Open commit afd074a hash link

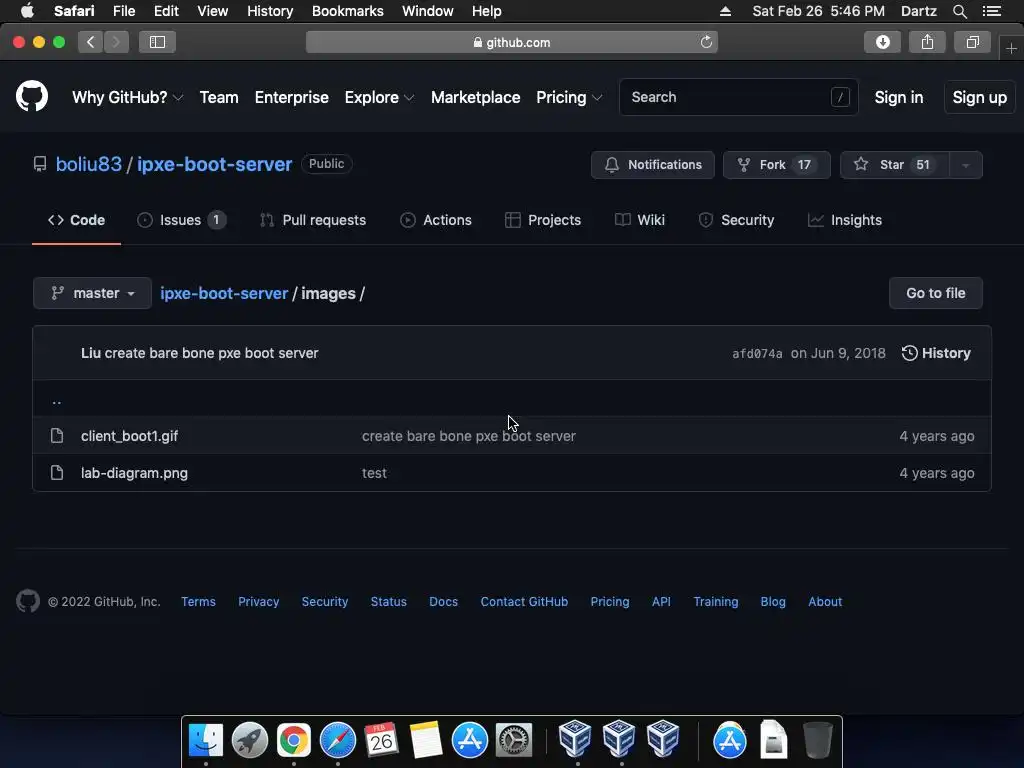click(757, 353)
